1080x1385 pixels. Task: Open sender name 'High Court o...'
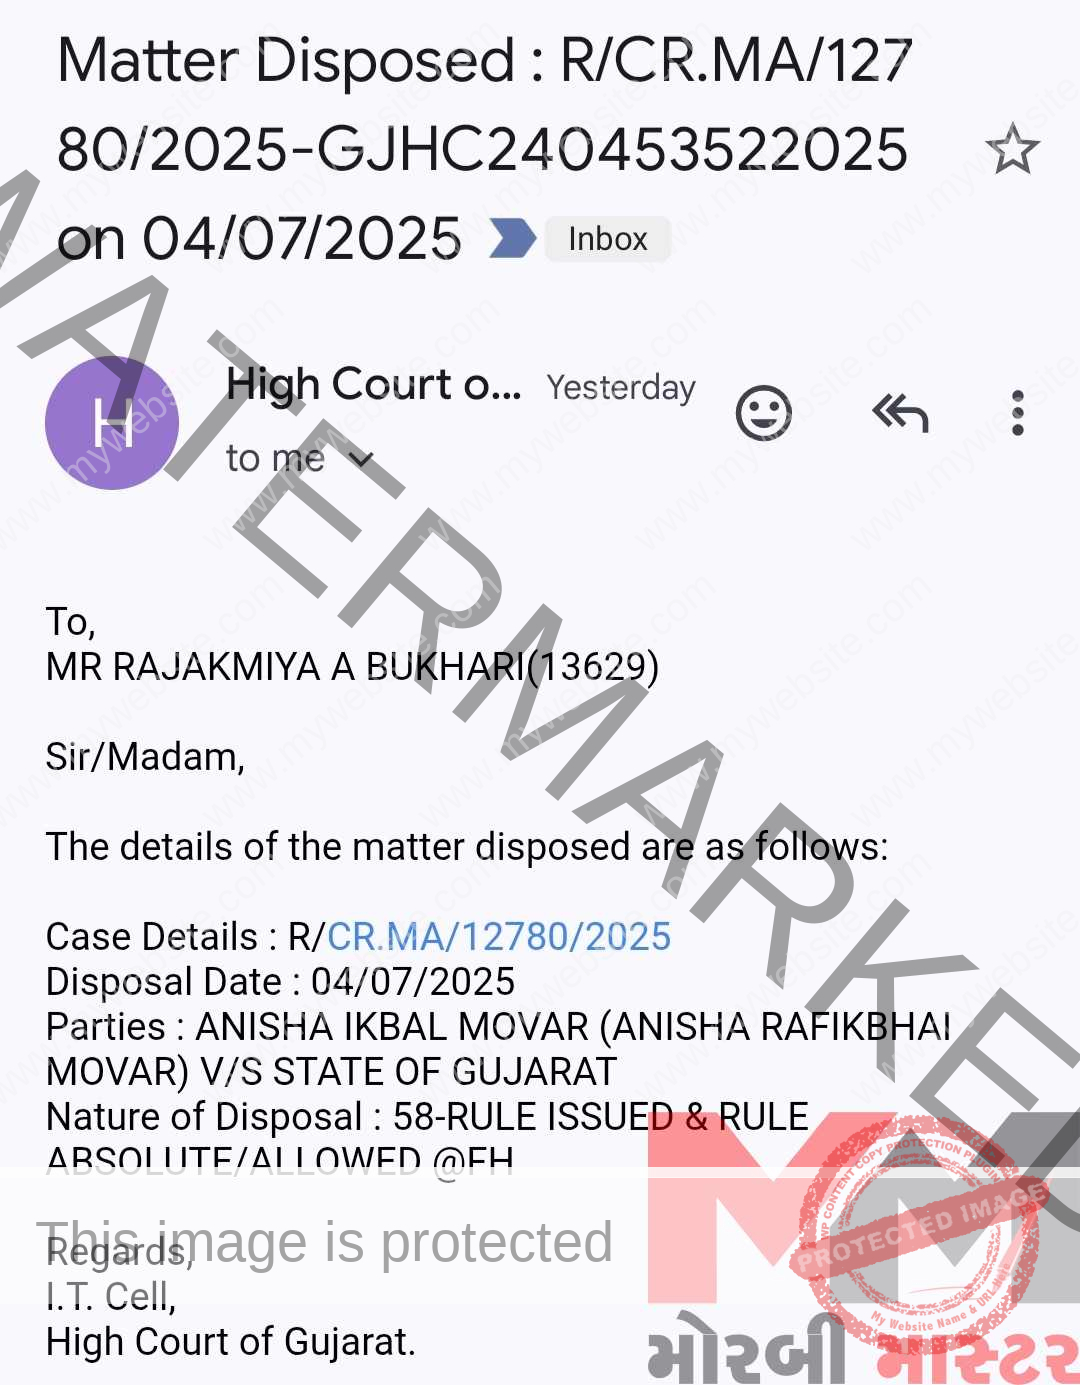tap(374, 385)
